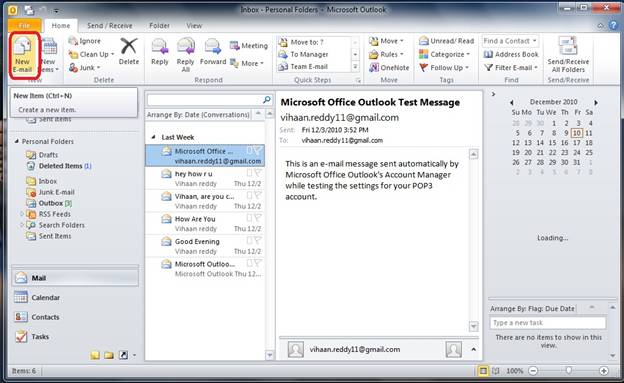Open the Deleted Items folder
Screen dimensions: 624x383
[x=59, y=166]
